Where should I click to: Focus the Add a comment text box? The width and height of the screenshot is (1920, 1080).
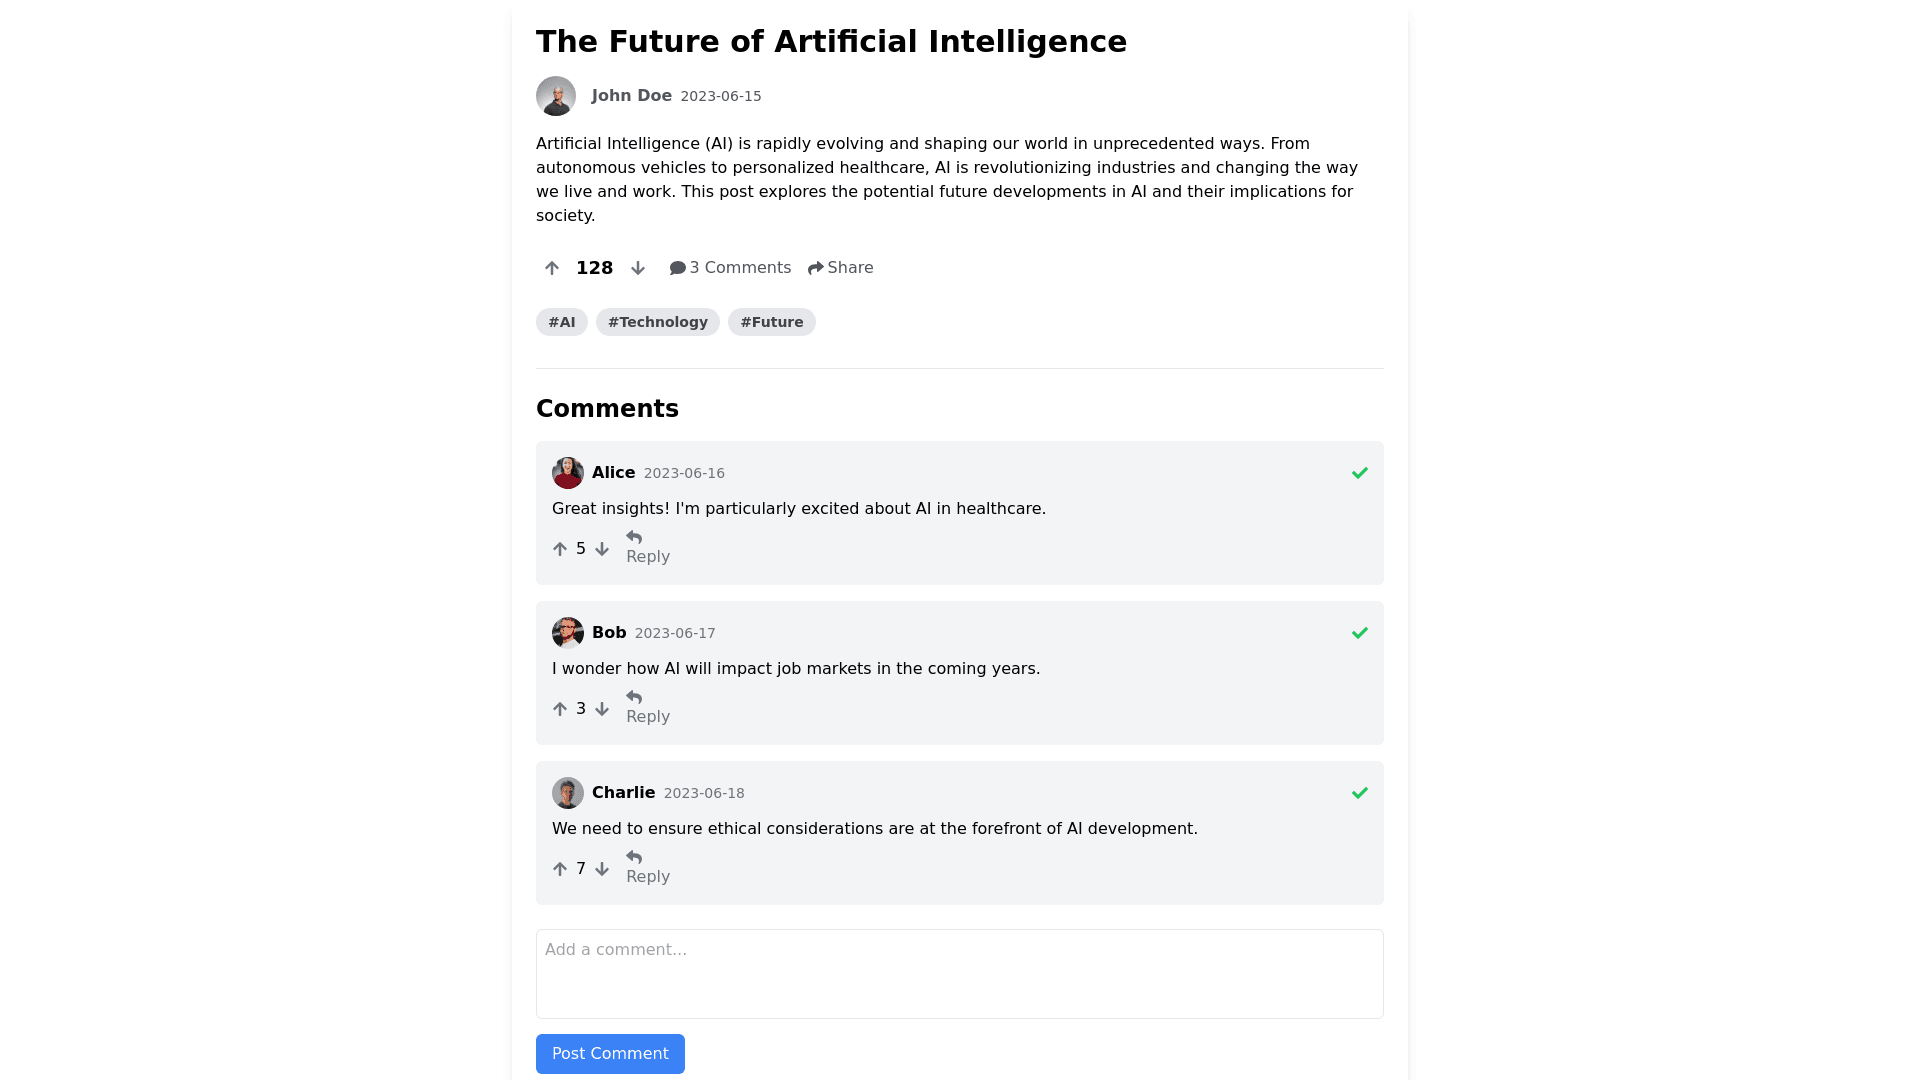click(960, 974)
